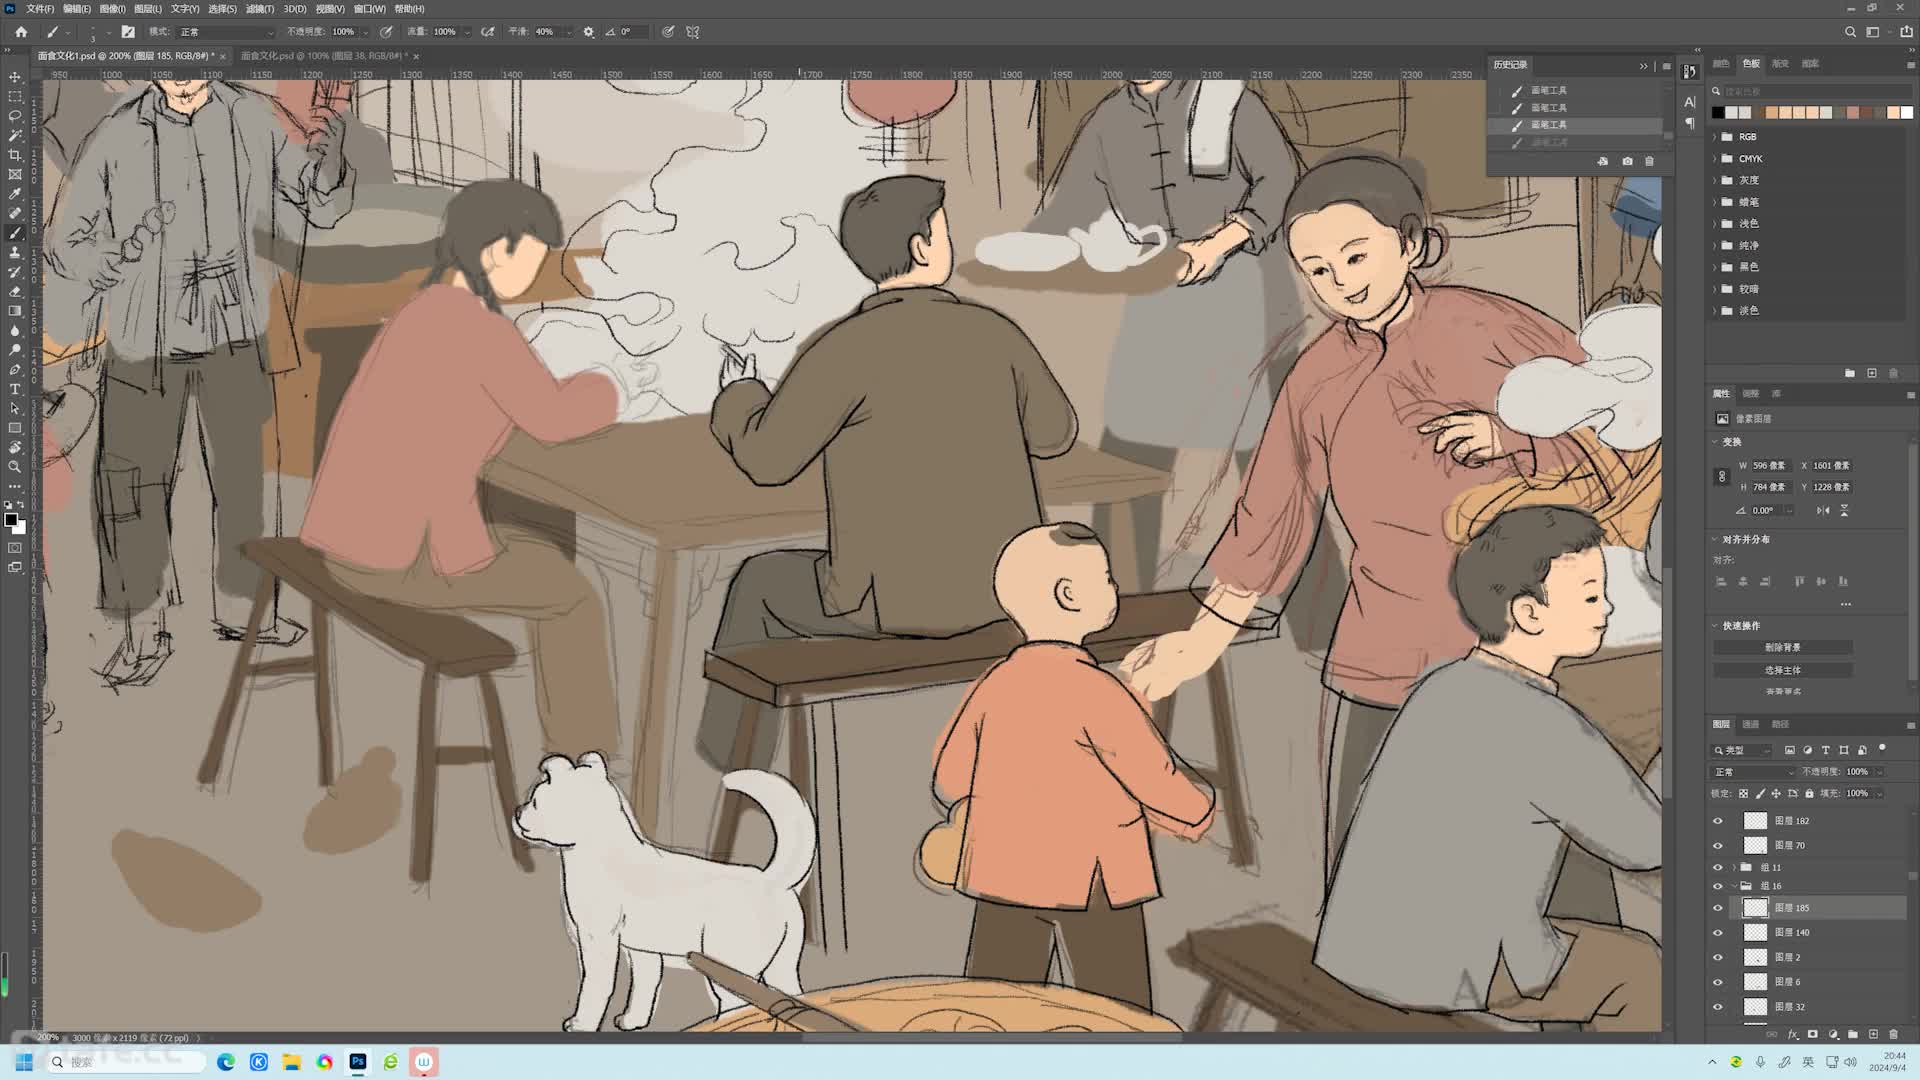Open layer blend mode 正常 dropdown
This screenshot has width=1920, height=1080.
1754,772
